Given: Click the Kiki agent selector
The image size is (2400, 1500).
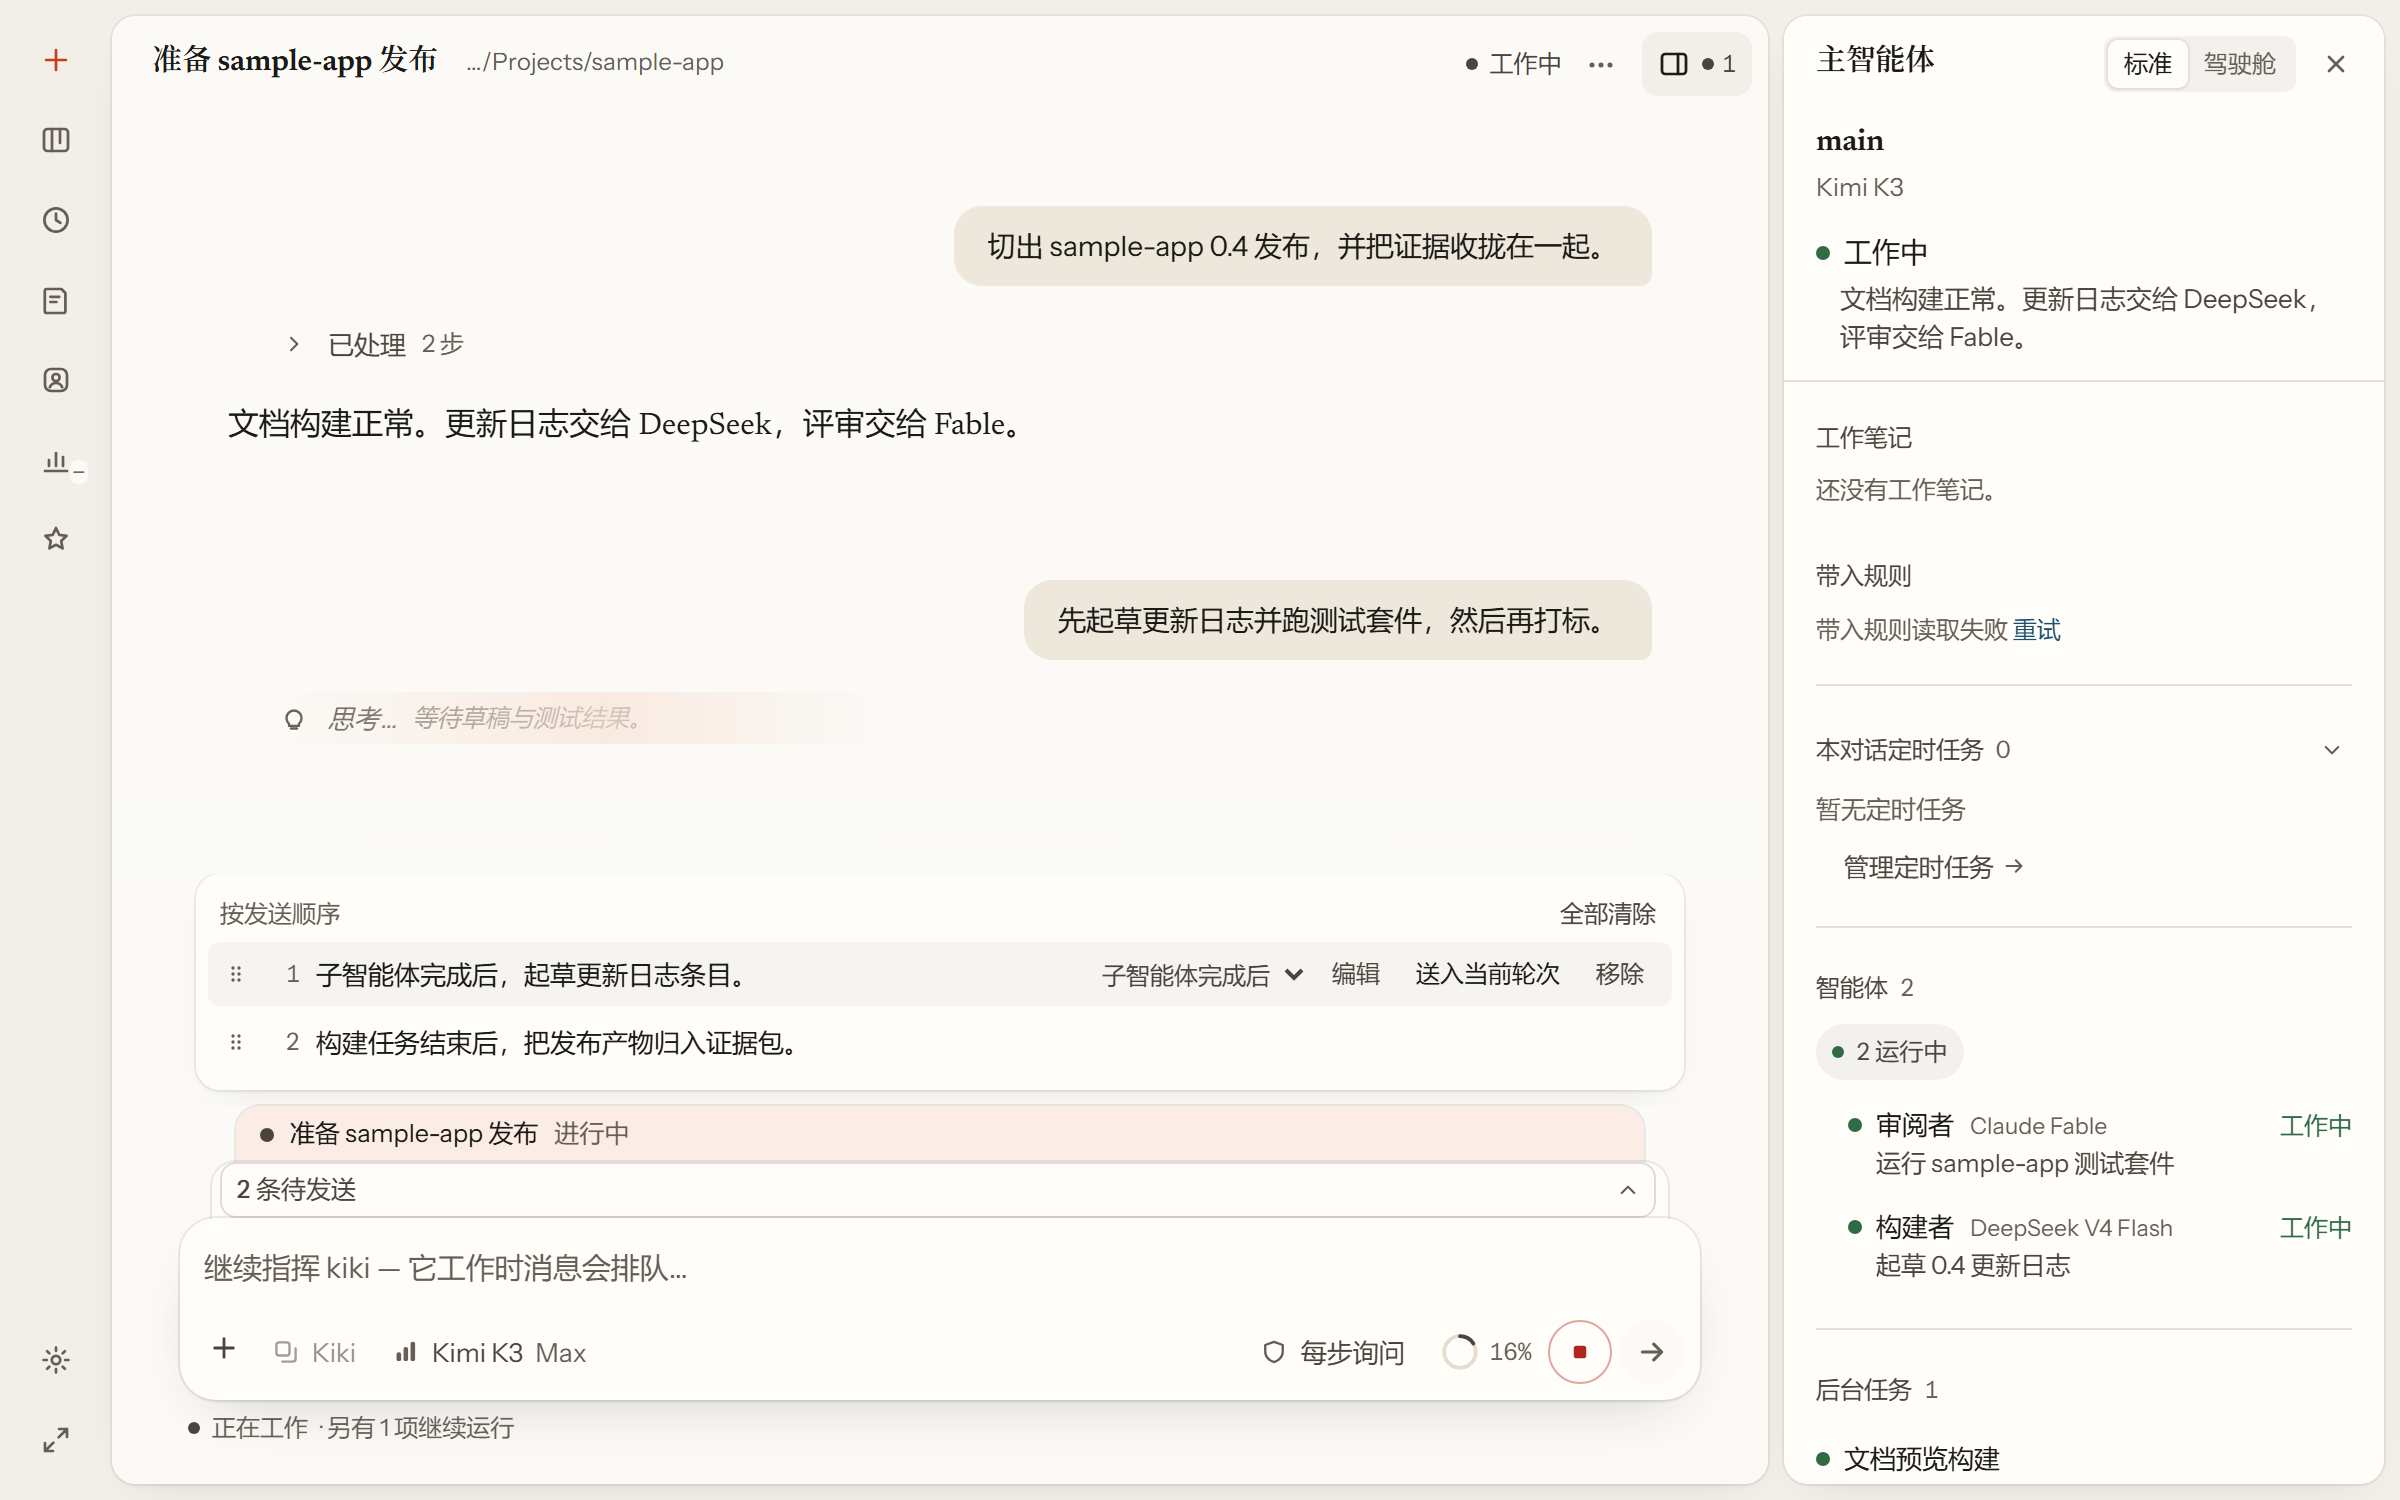Looking at the screenshot, I should tap(314, 1352).
